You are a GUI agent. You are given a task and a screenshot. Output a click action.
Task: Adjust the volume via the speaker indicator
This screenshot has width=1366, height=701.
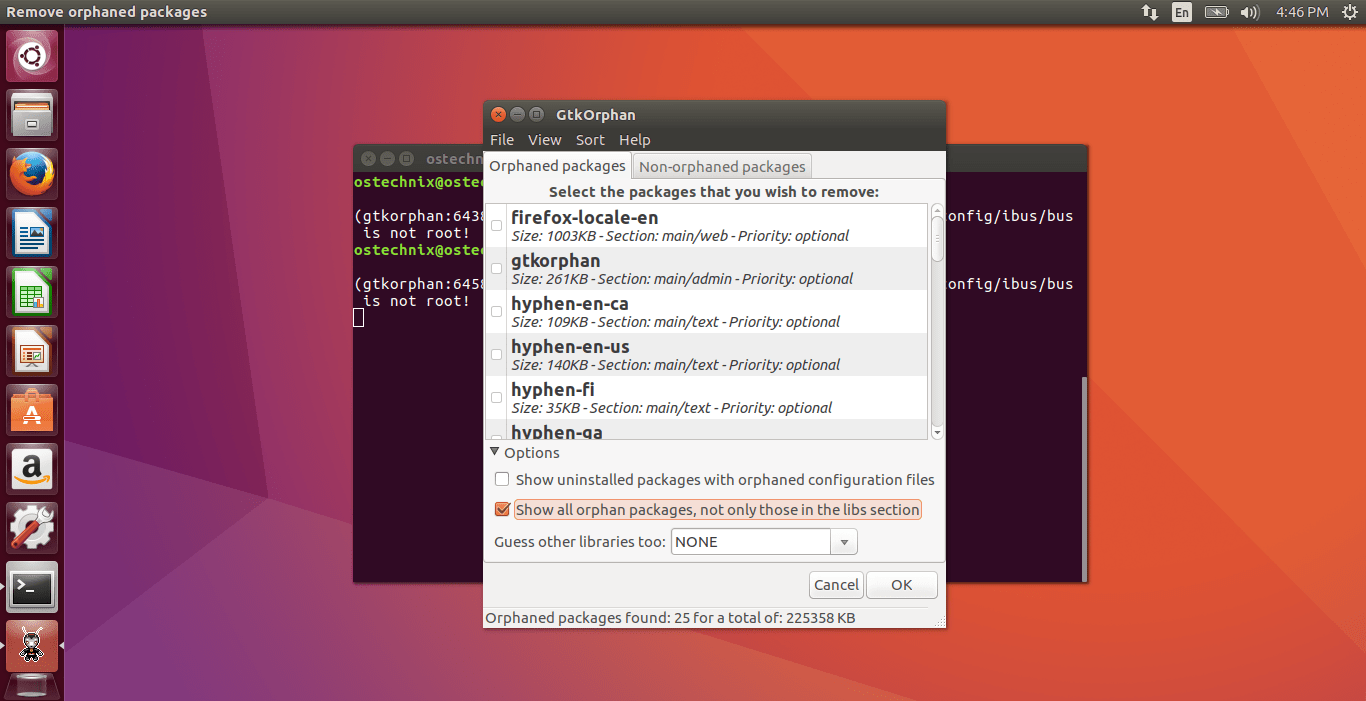click(1249, 13)
